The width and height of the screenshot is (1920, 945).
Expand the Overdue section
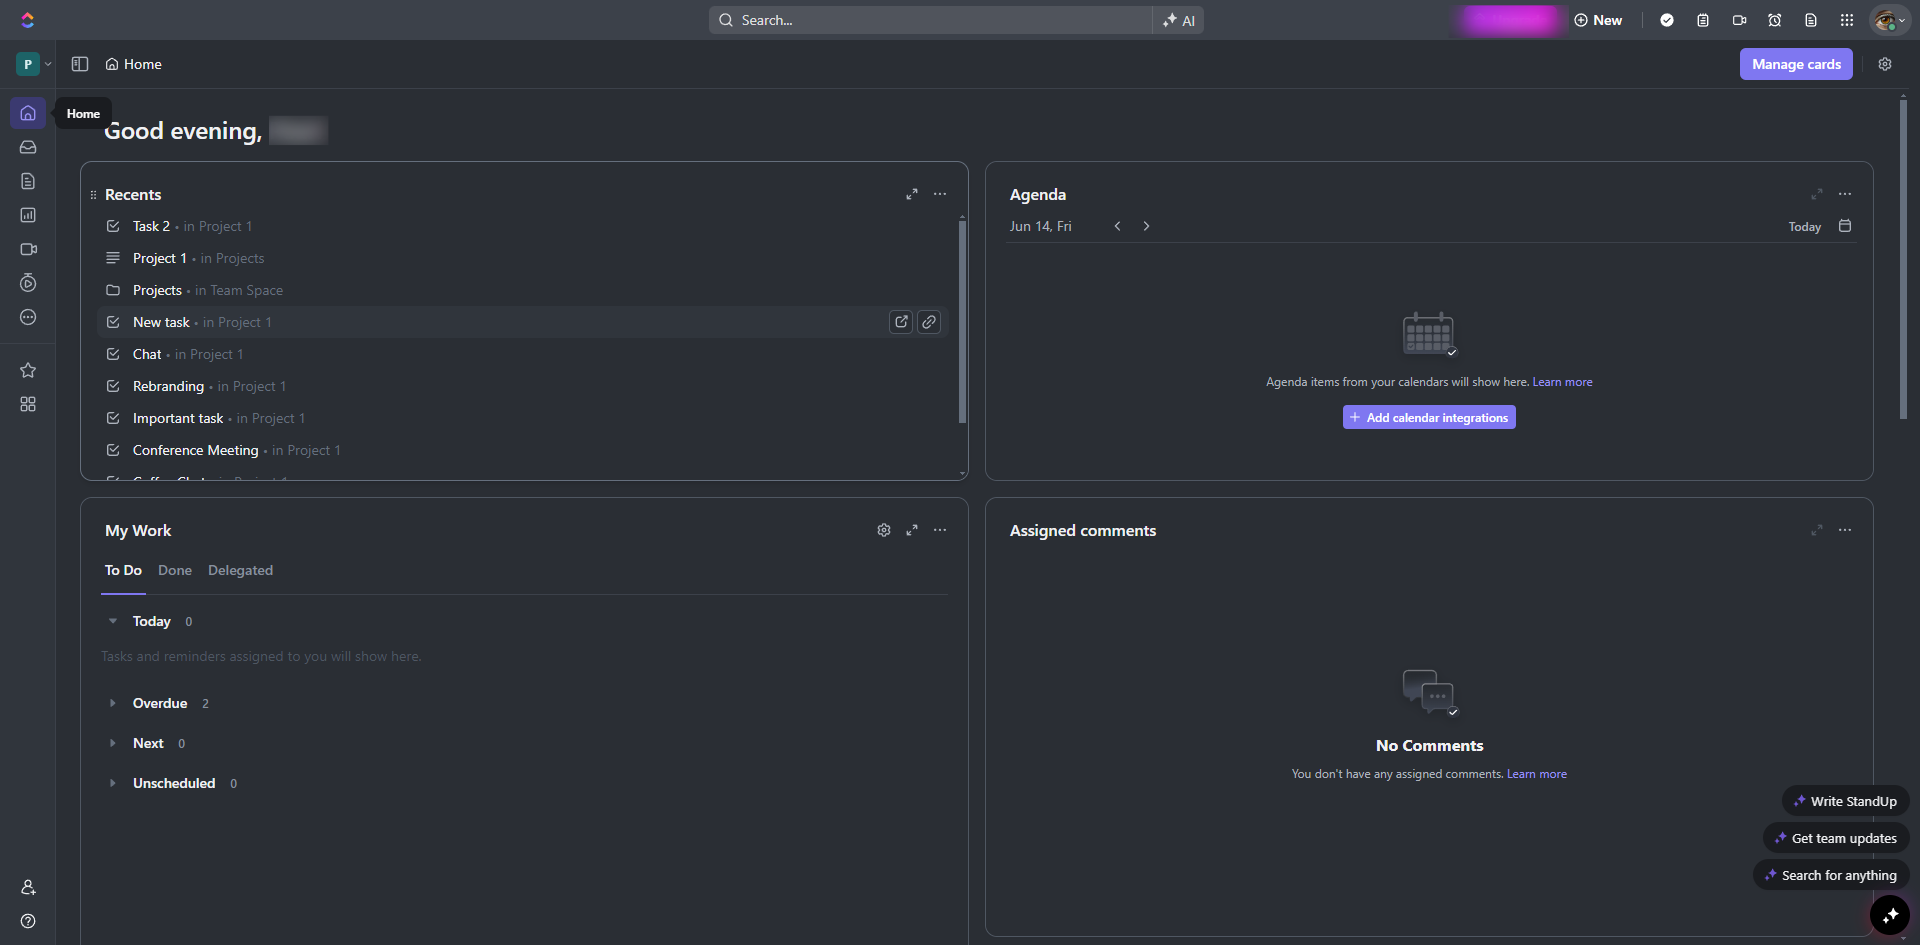pyautogui.click(x=113, y=703)
